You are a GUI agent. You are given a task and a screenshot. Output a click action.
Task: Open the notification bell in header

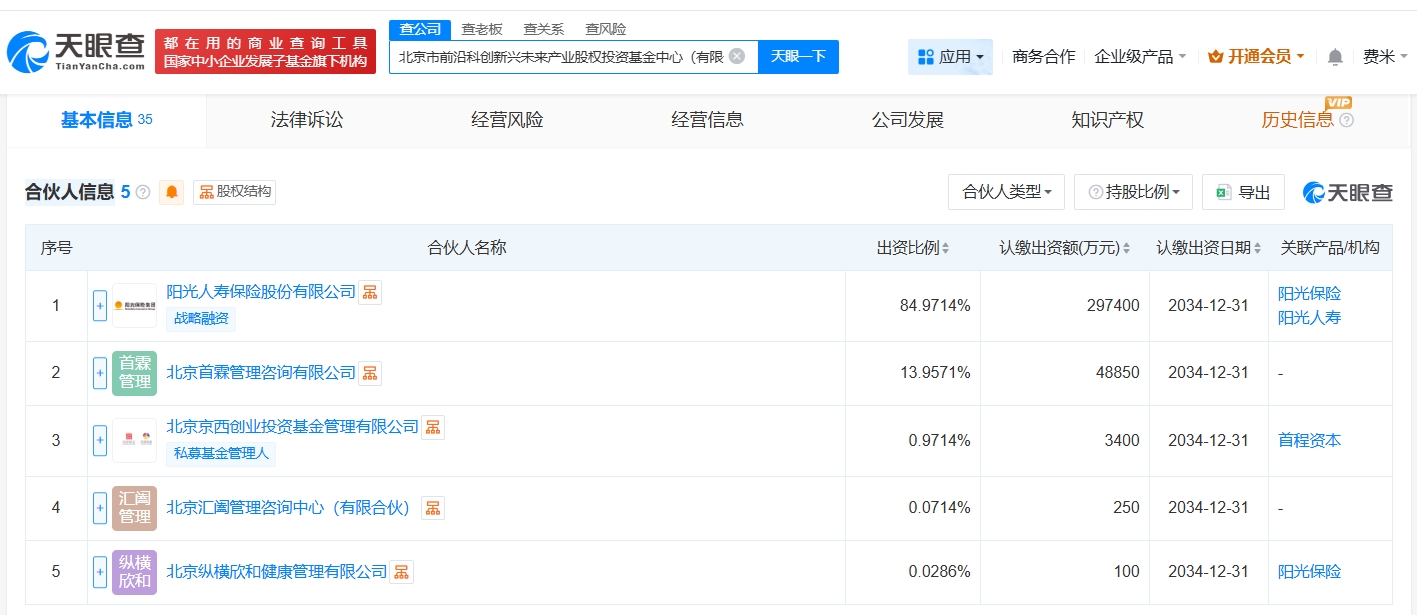1335,57
